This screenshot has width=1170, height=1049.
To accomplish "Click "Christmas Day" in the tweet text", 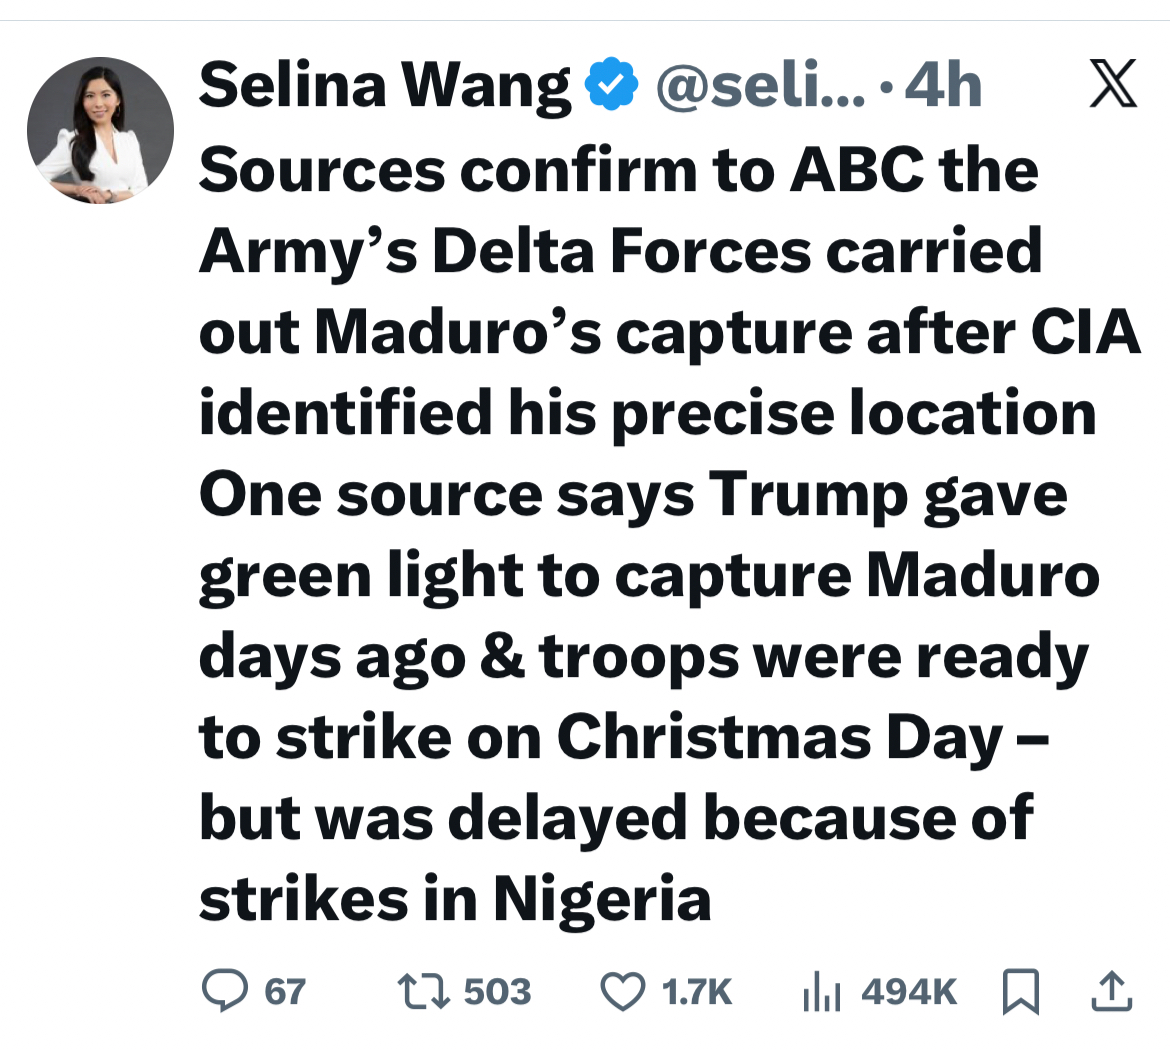I will tap(780, 737).
